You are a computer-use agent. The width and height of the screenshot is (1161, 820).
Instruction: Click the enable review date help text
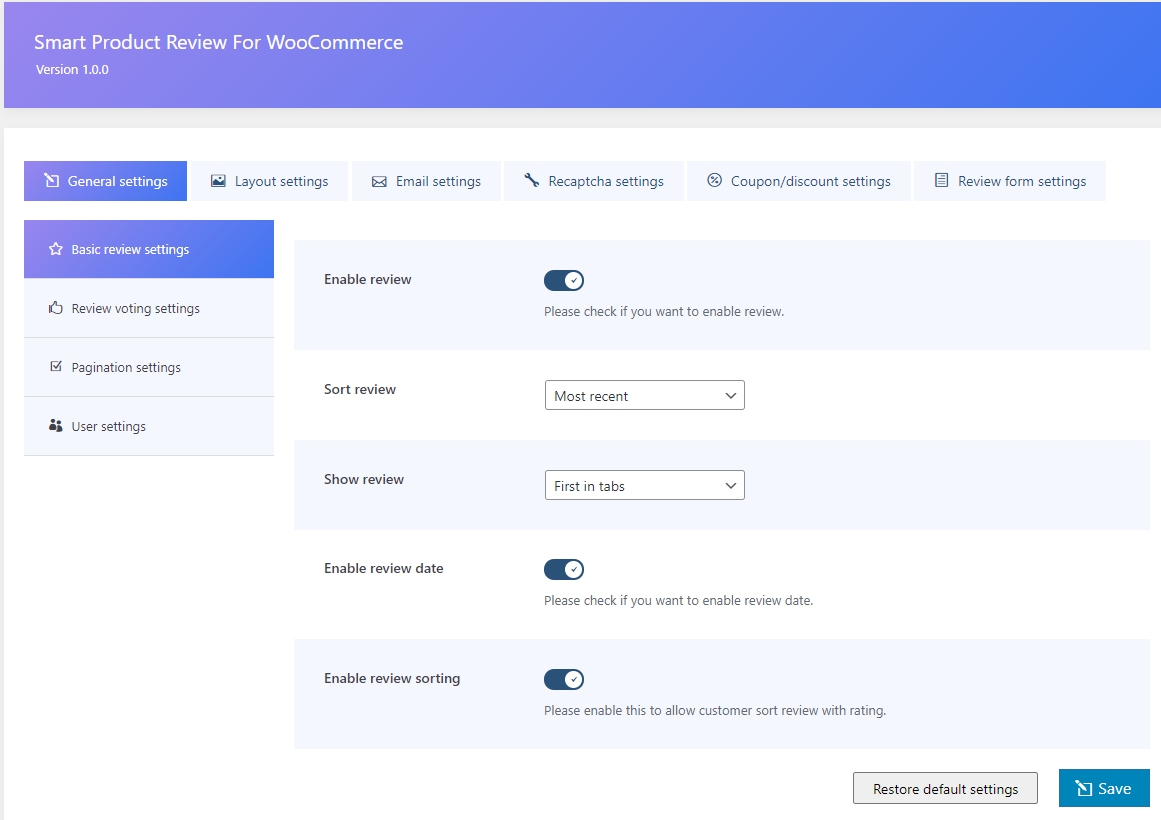678,601
